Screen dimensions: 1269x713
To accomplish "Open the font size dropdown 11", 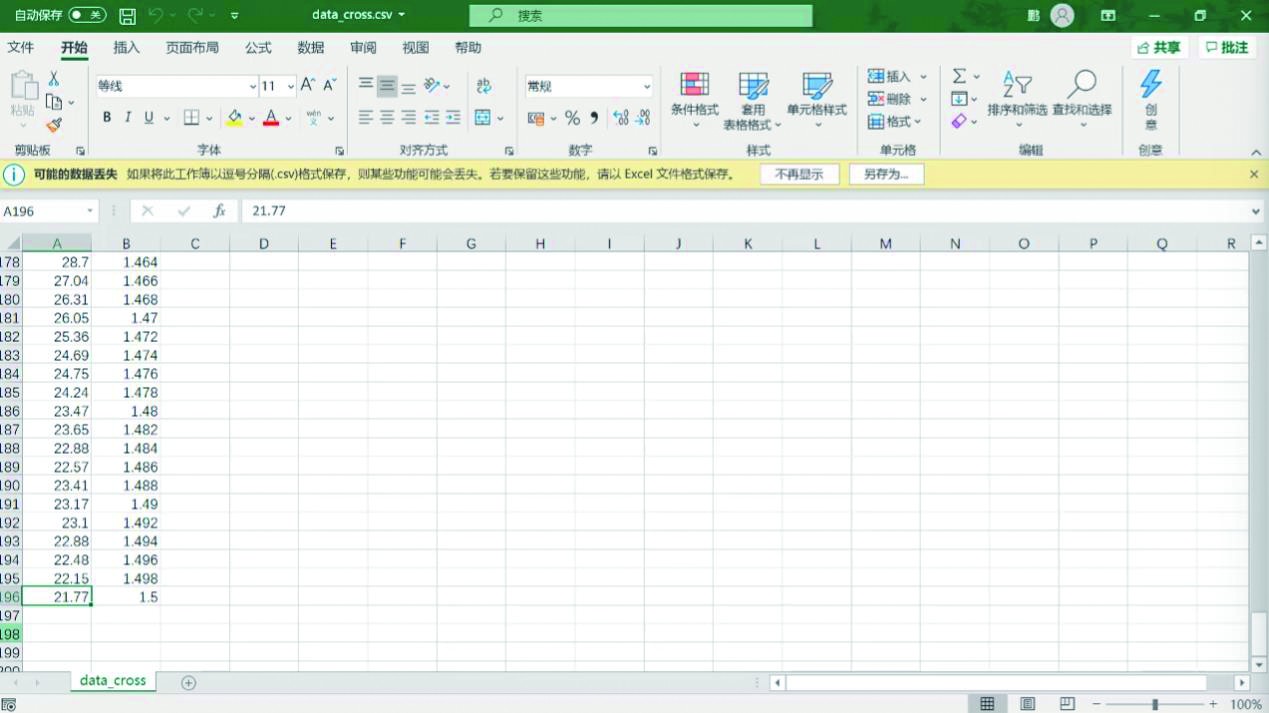I will [x=291, y=86].
